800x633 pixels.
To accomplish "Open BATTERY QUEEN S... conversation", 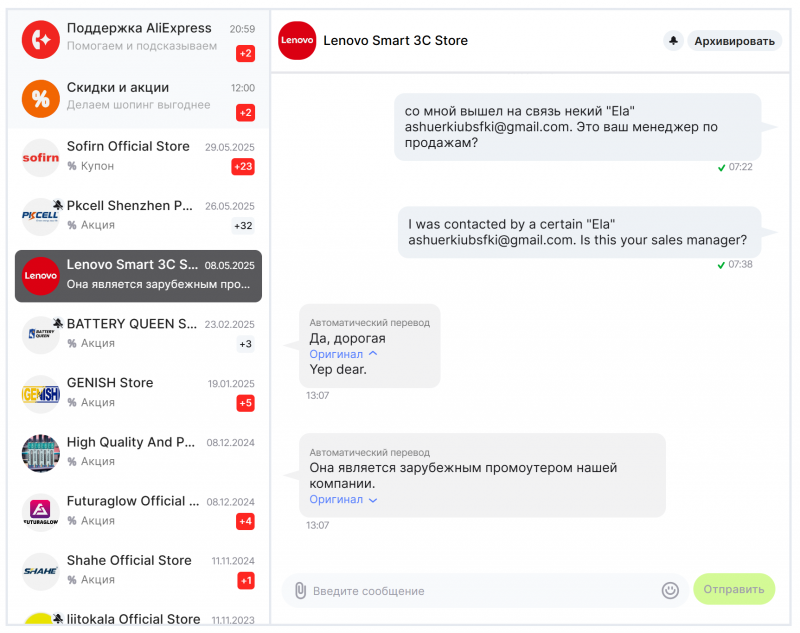I will click(x=138, y=335).
